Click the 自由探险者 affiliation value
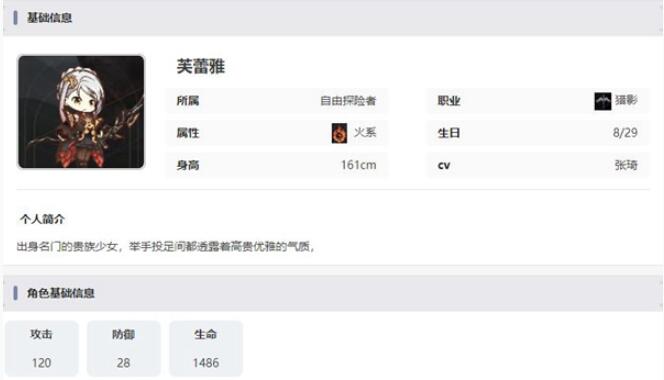Screen dimensions: 664x380 tap(348, 101)
